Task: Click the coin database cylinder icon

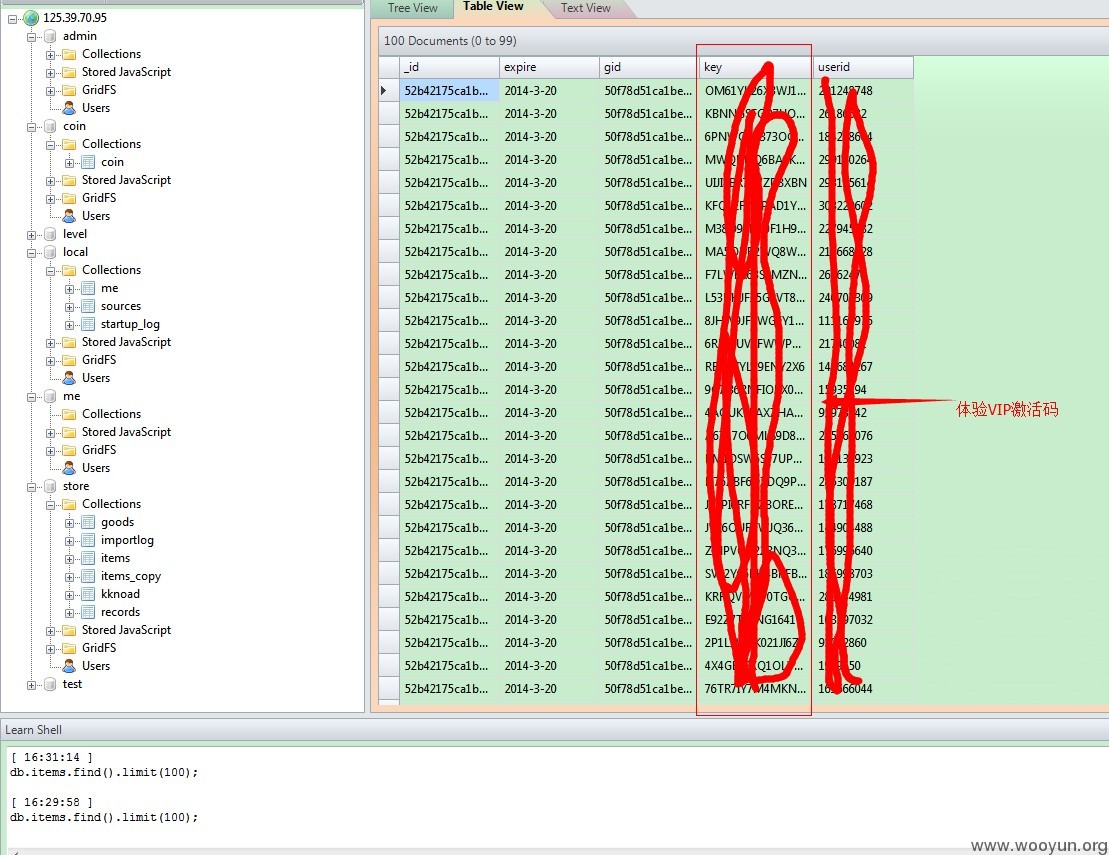Action: tap(50, 126)
